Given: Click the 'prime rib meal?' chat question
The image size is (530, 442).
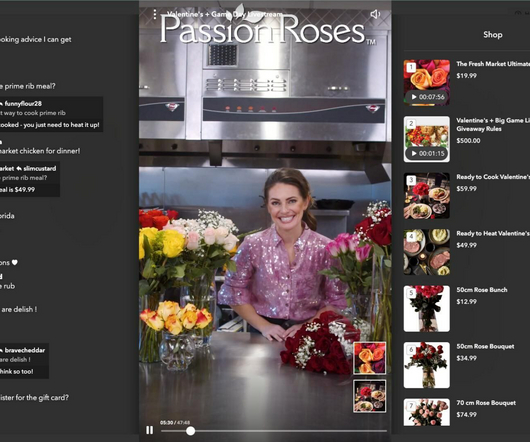Looking at the screenshot, I should coord(27,86).
